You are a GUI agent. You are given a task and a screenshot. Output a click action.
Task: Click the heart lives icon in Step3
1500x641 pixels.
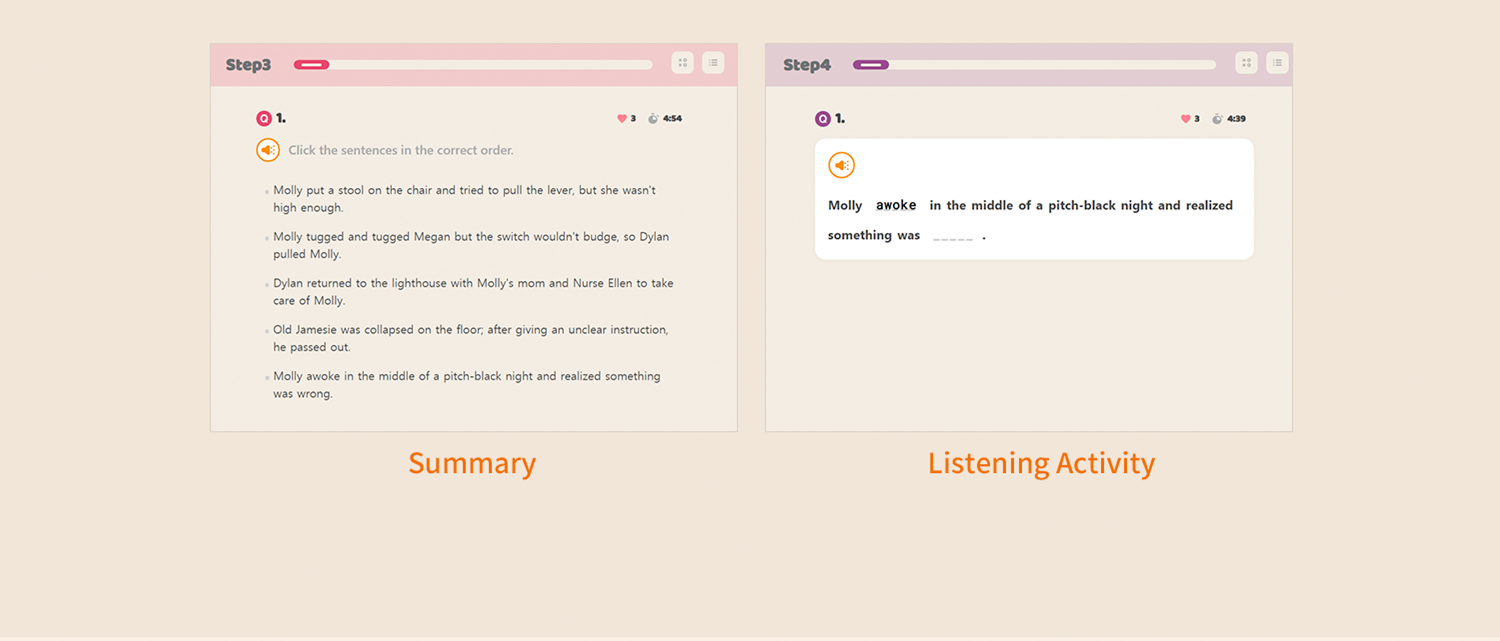point(621,119)
